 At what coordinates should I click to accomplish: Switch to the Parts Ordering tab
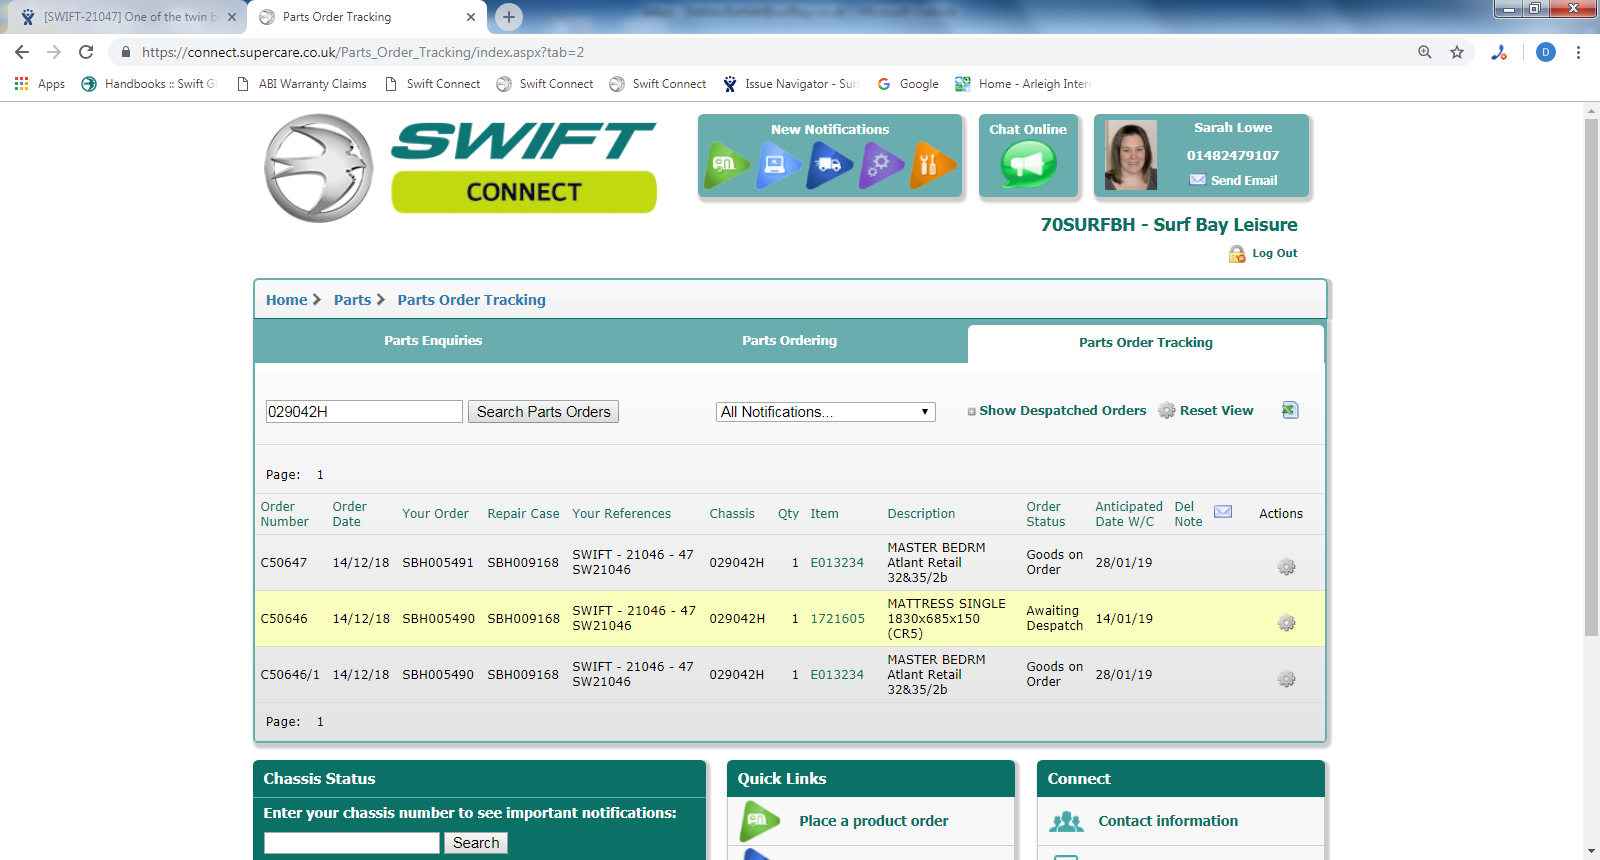(789, 341)
